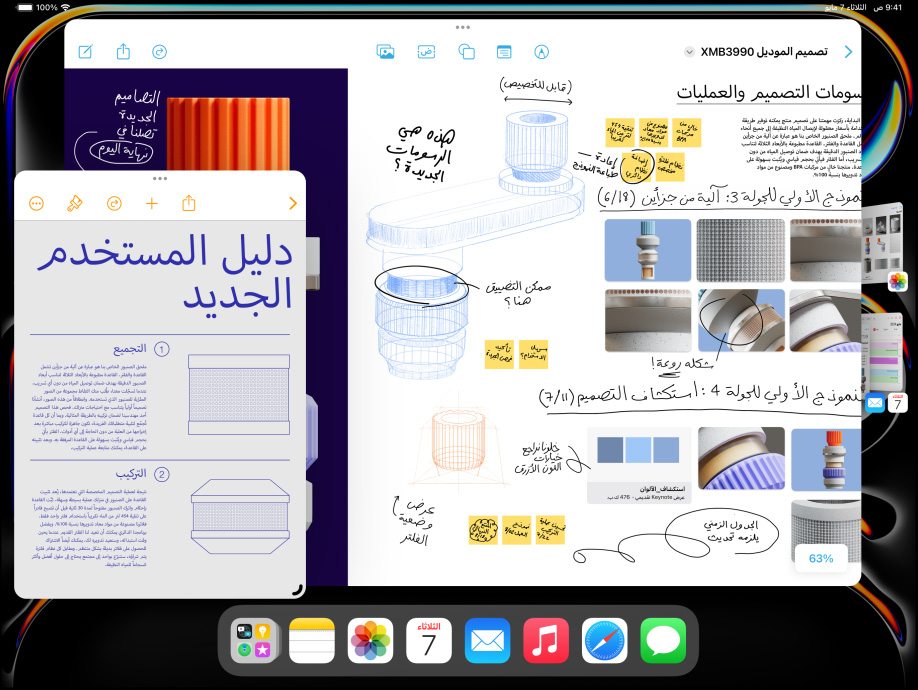Create a new Freeform board with compose icon
The image size is (918, 690).
pos(86,51)
